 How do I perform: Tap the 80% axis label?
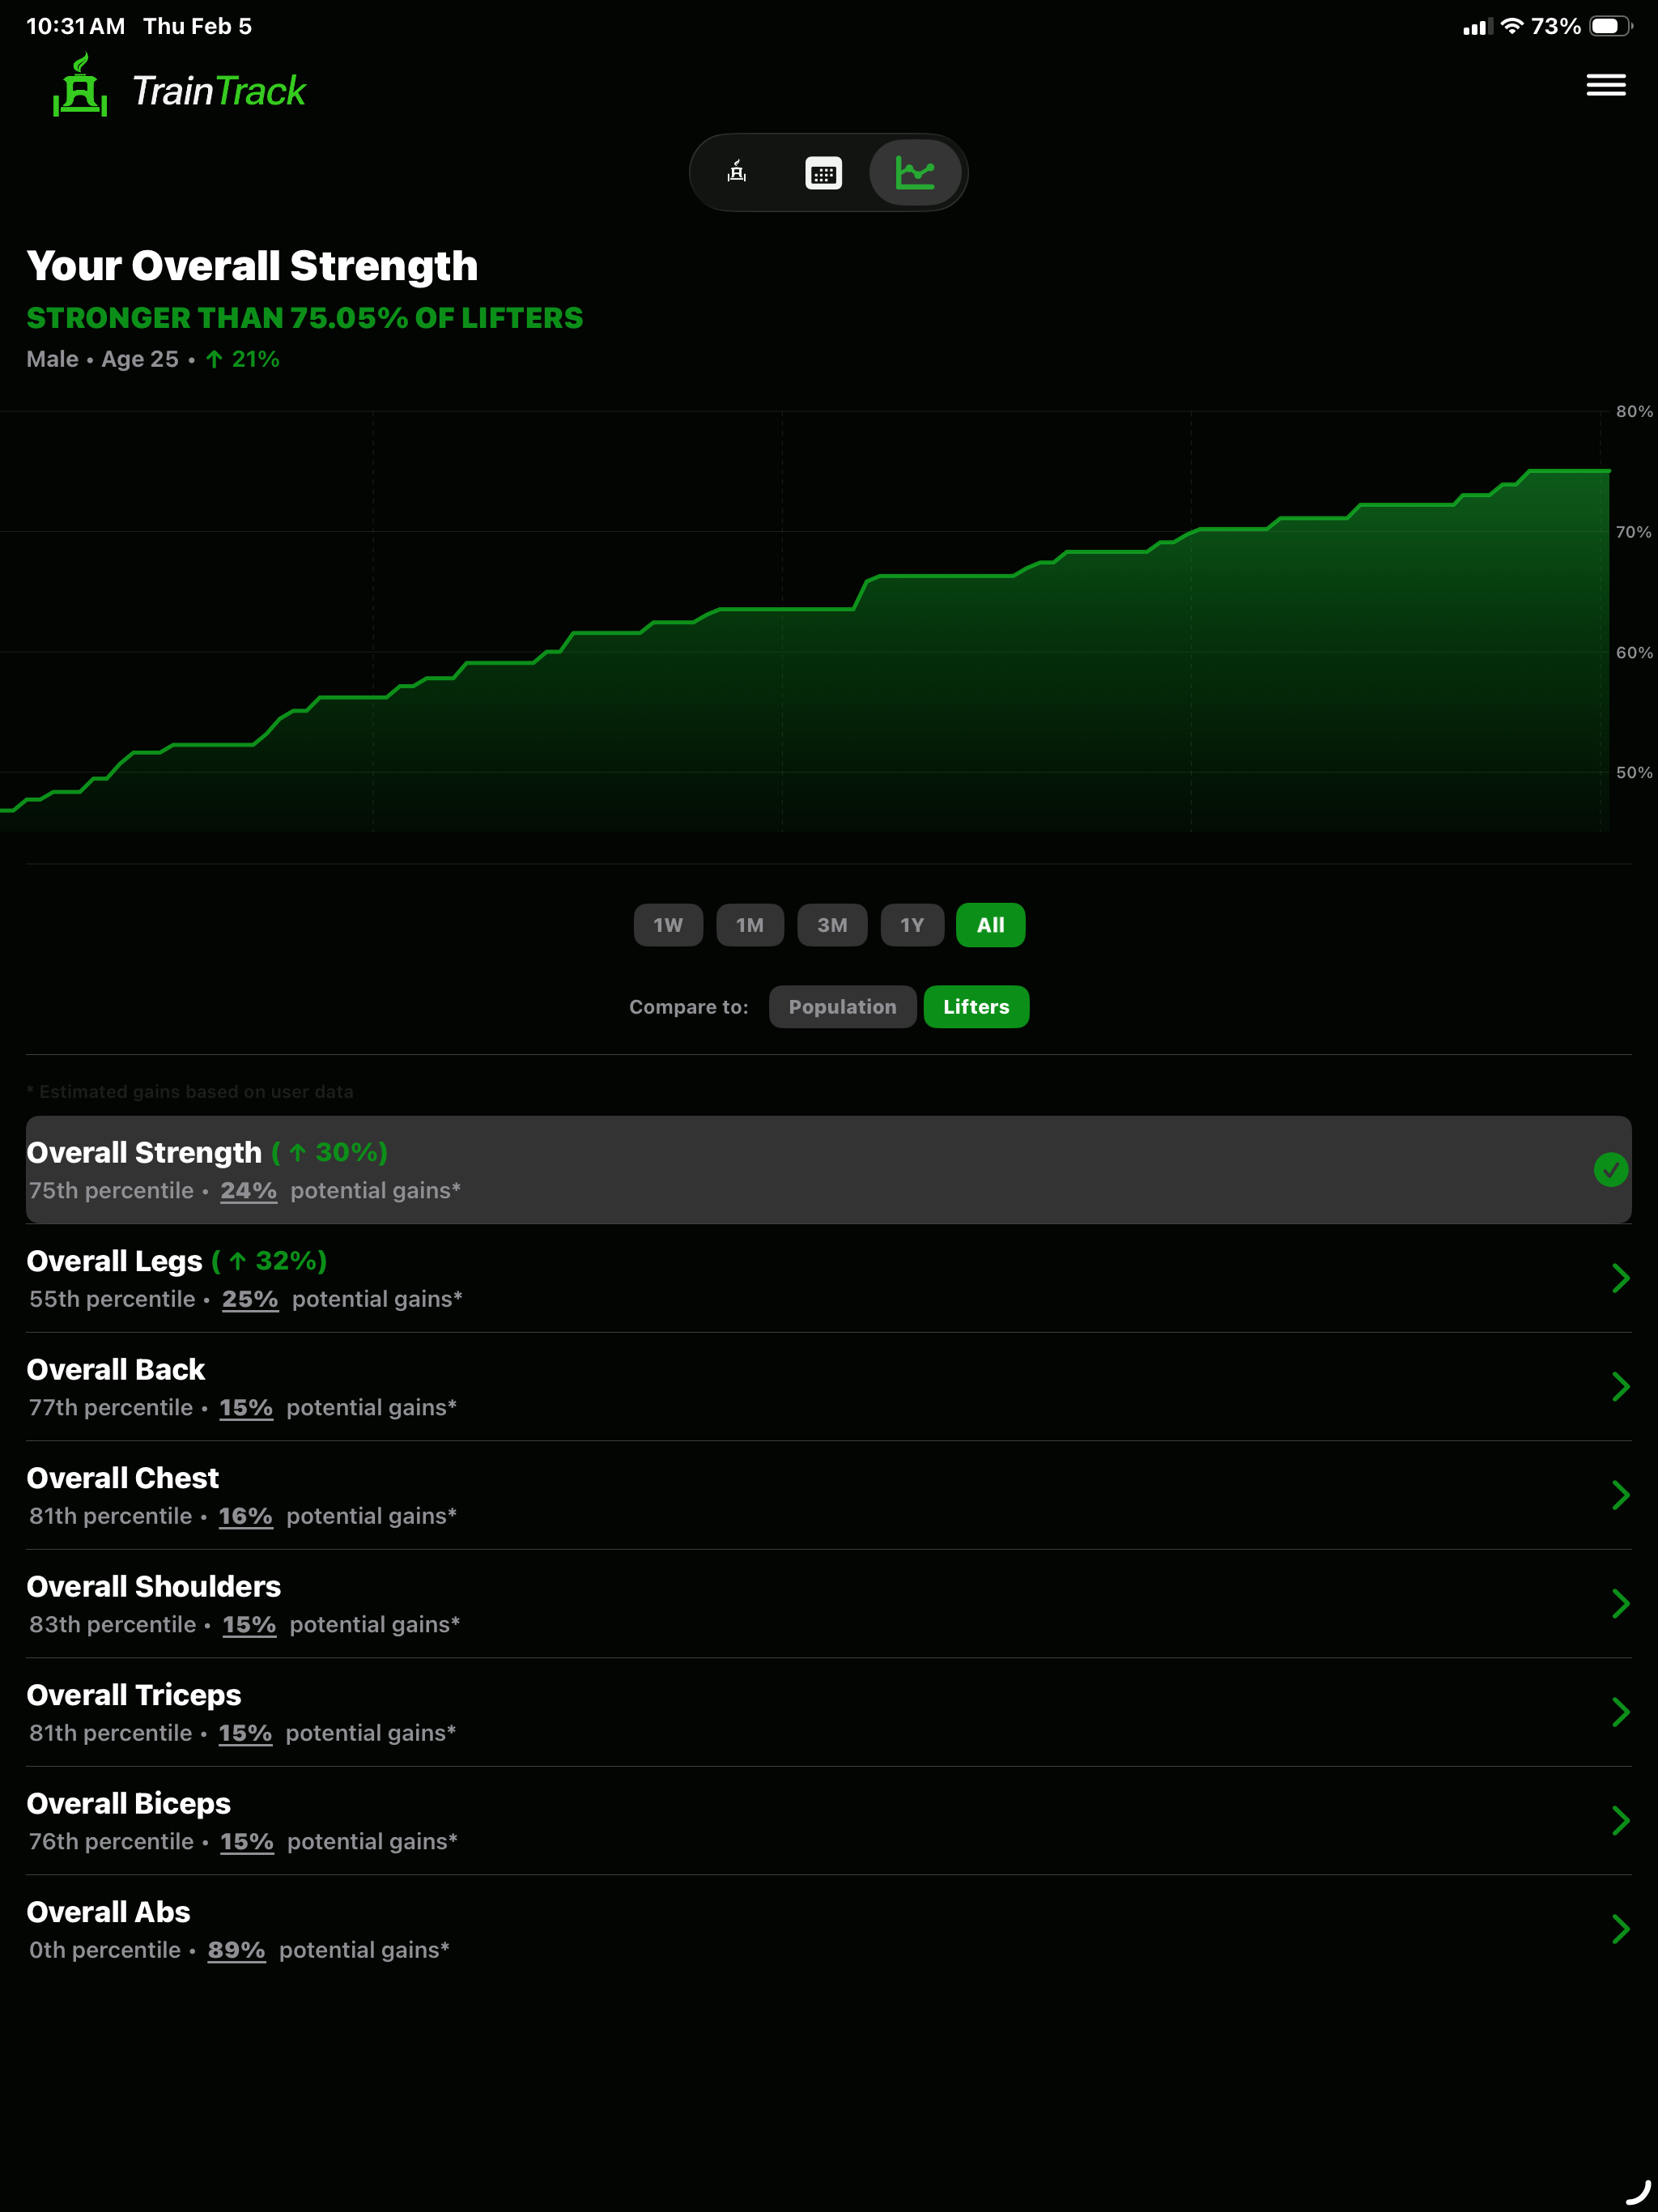(x=1634, y=412)
